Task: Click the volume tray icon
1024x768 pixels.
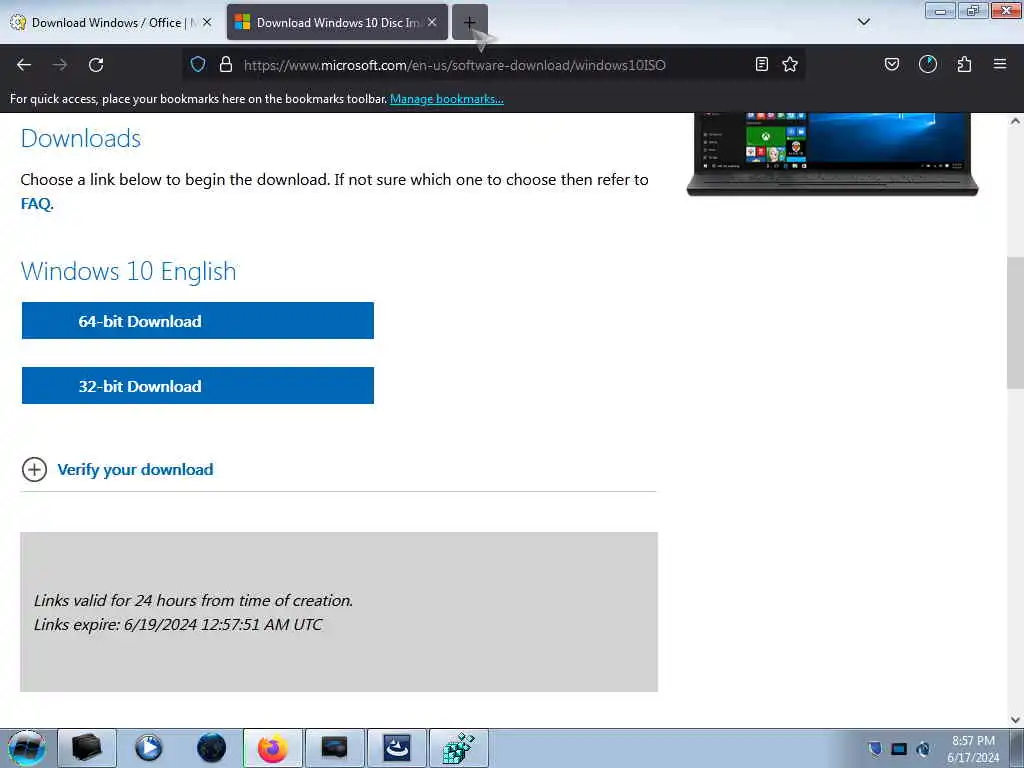Action: click(x=923, y=749)
